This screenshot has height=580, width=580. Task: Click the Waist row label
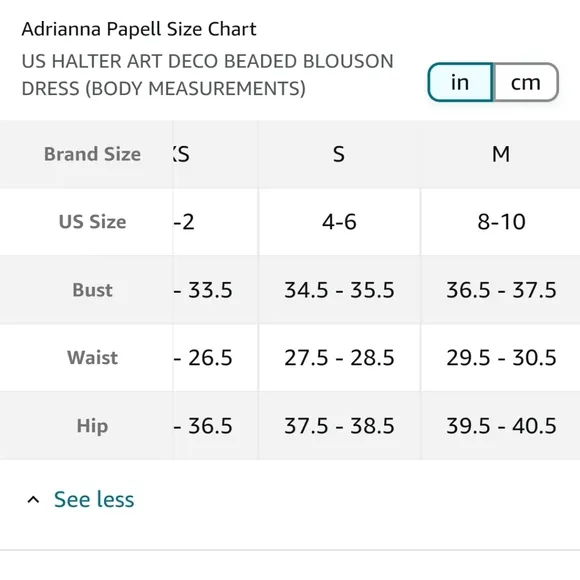pos(92,358)
